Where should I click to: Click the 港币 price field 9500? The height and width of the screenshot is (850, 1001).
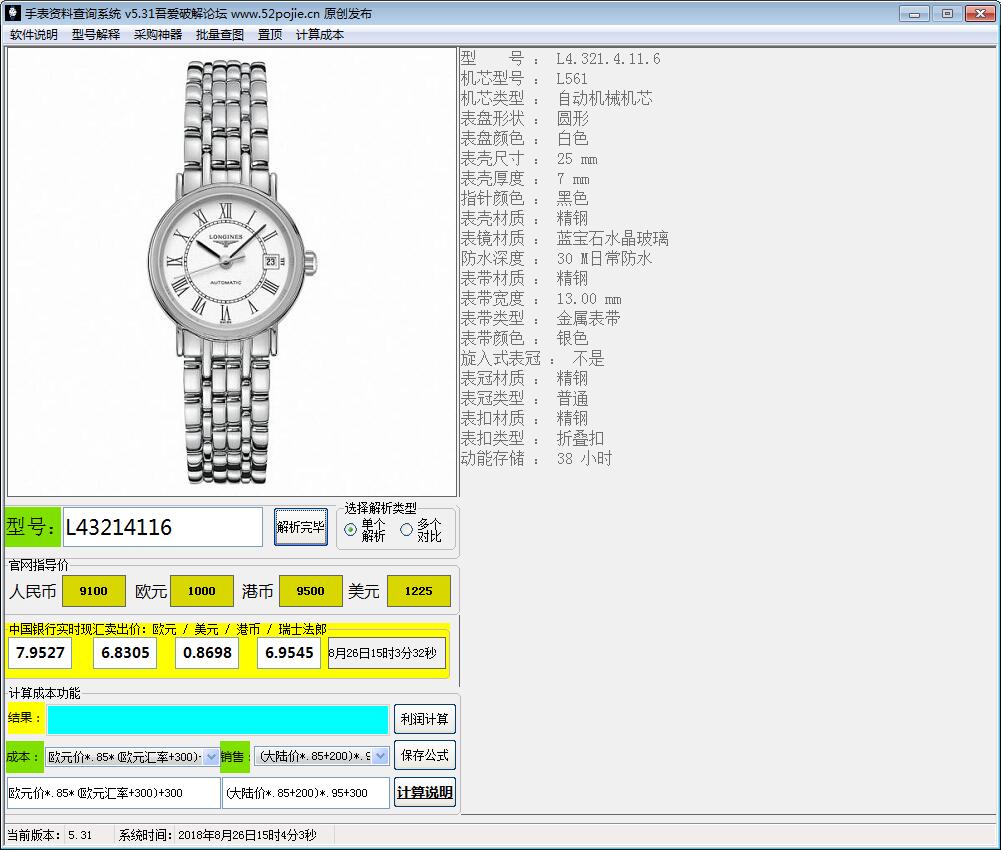click(x=310, y=591)
